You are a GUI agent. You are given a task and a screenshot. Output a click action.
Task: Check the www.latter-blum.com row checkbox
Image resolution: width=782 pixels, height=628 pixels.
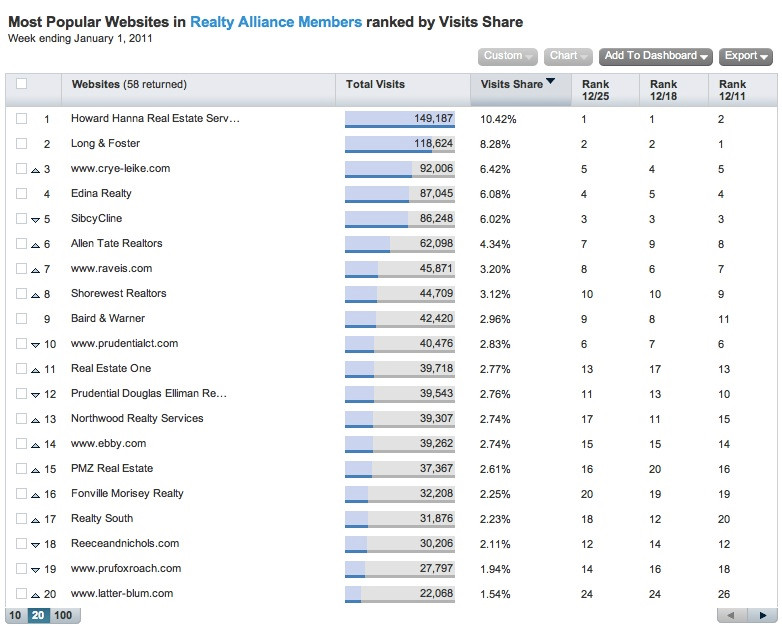point(21,593)
